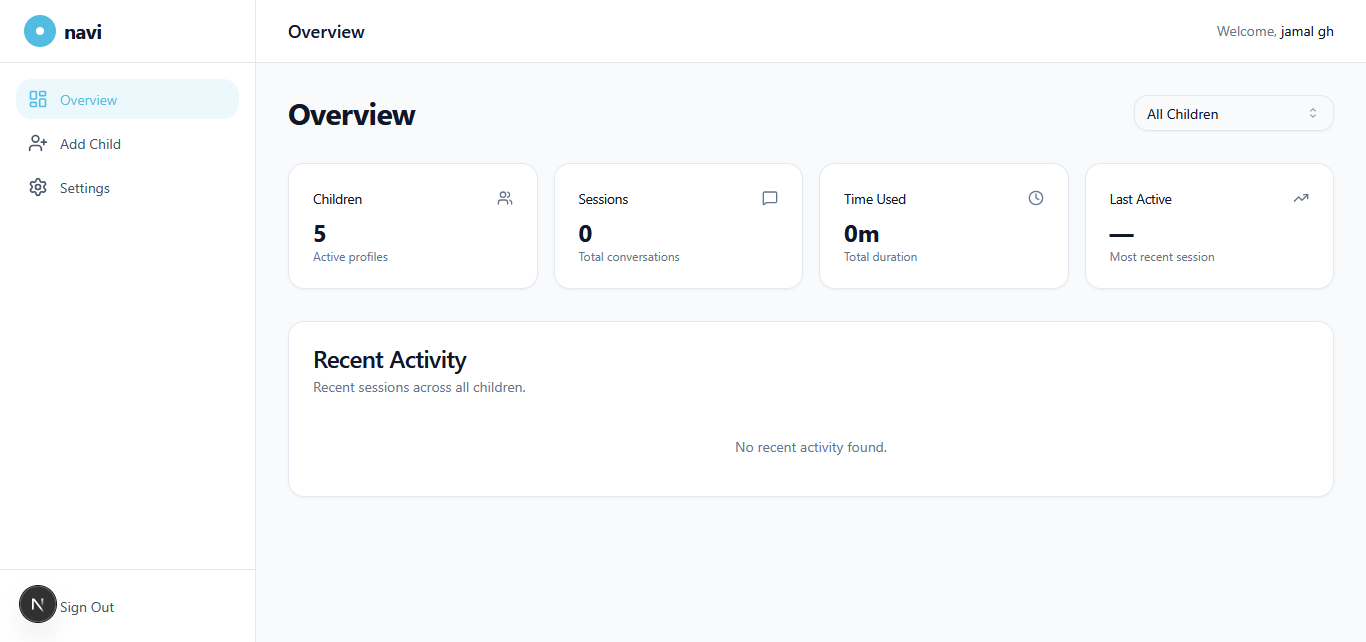Click the Children count value 5
1366x642 pixels.
click(x=320, y=233)
